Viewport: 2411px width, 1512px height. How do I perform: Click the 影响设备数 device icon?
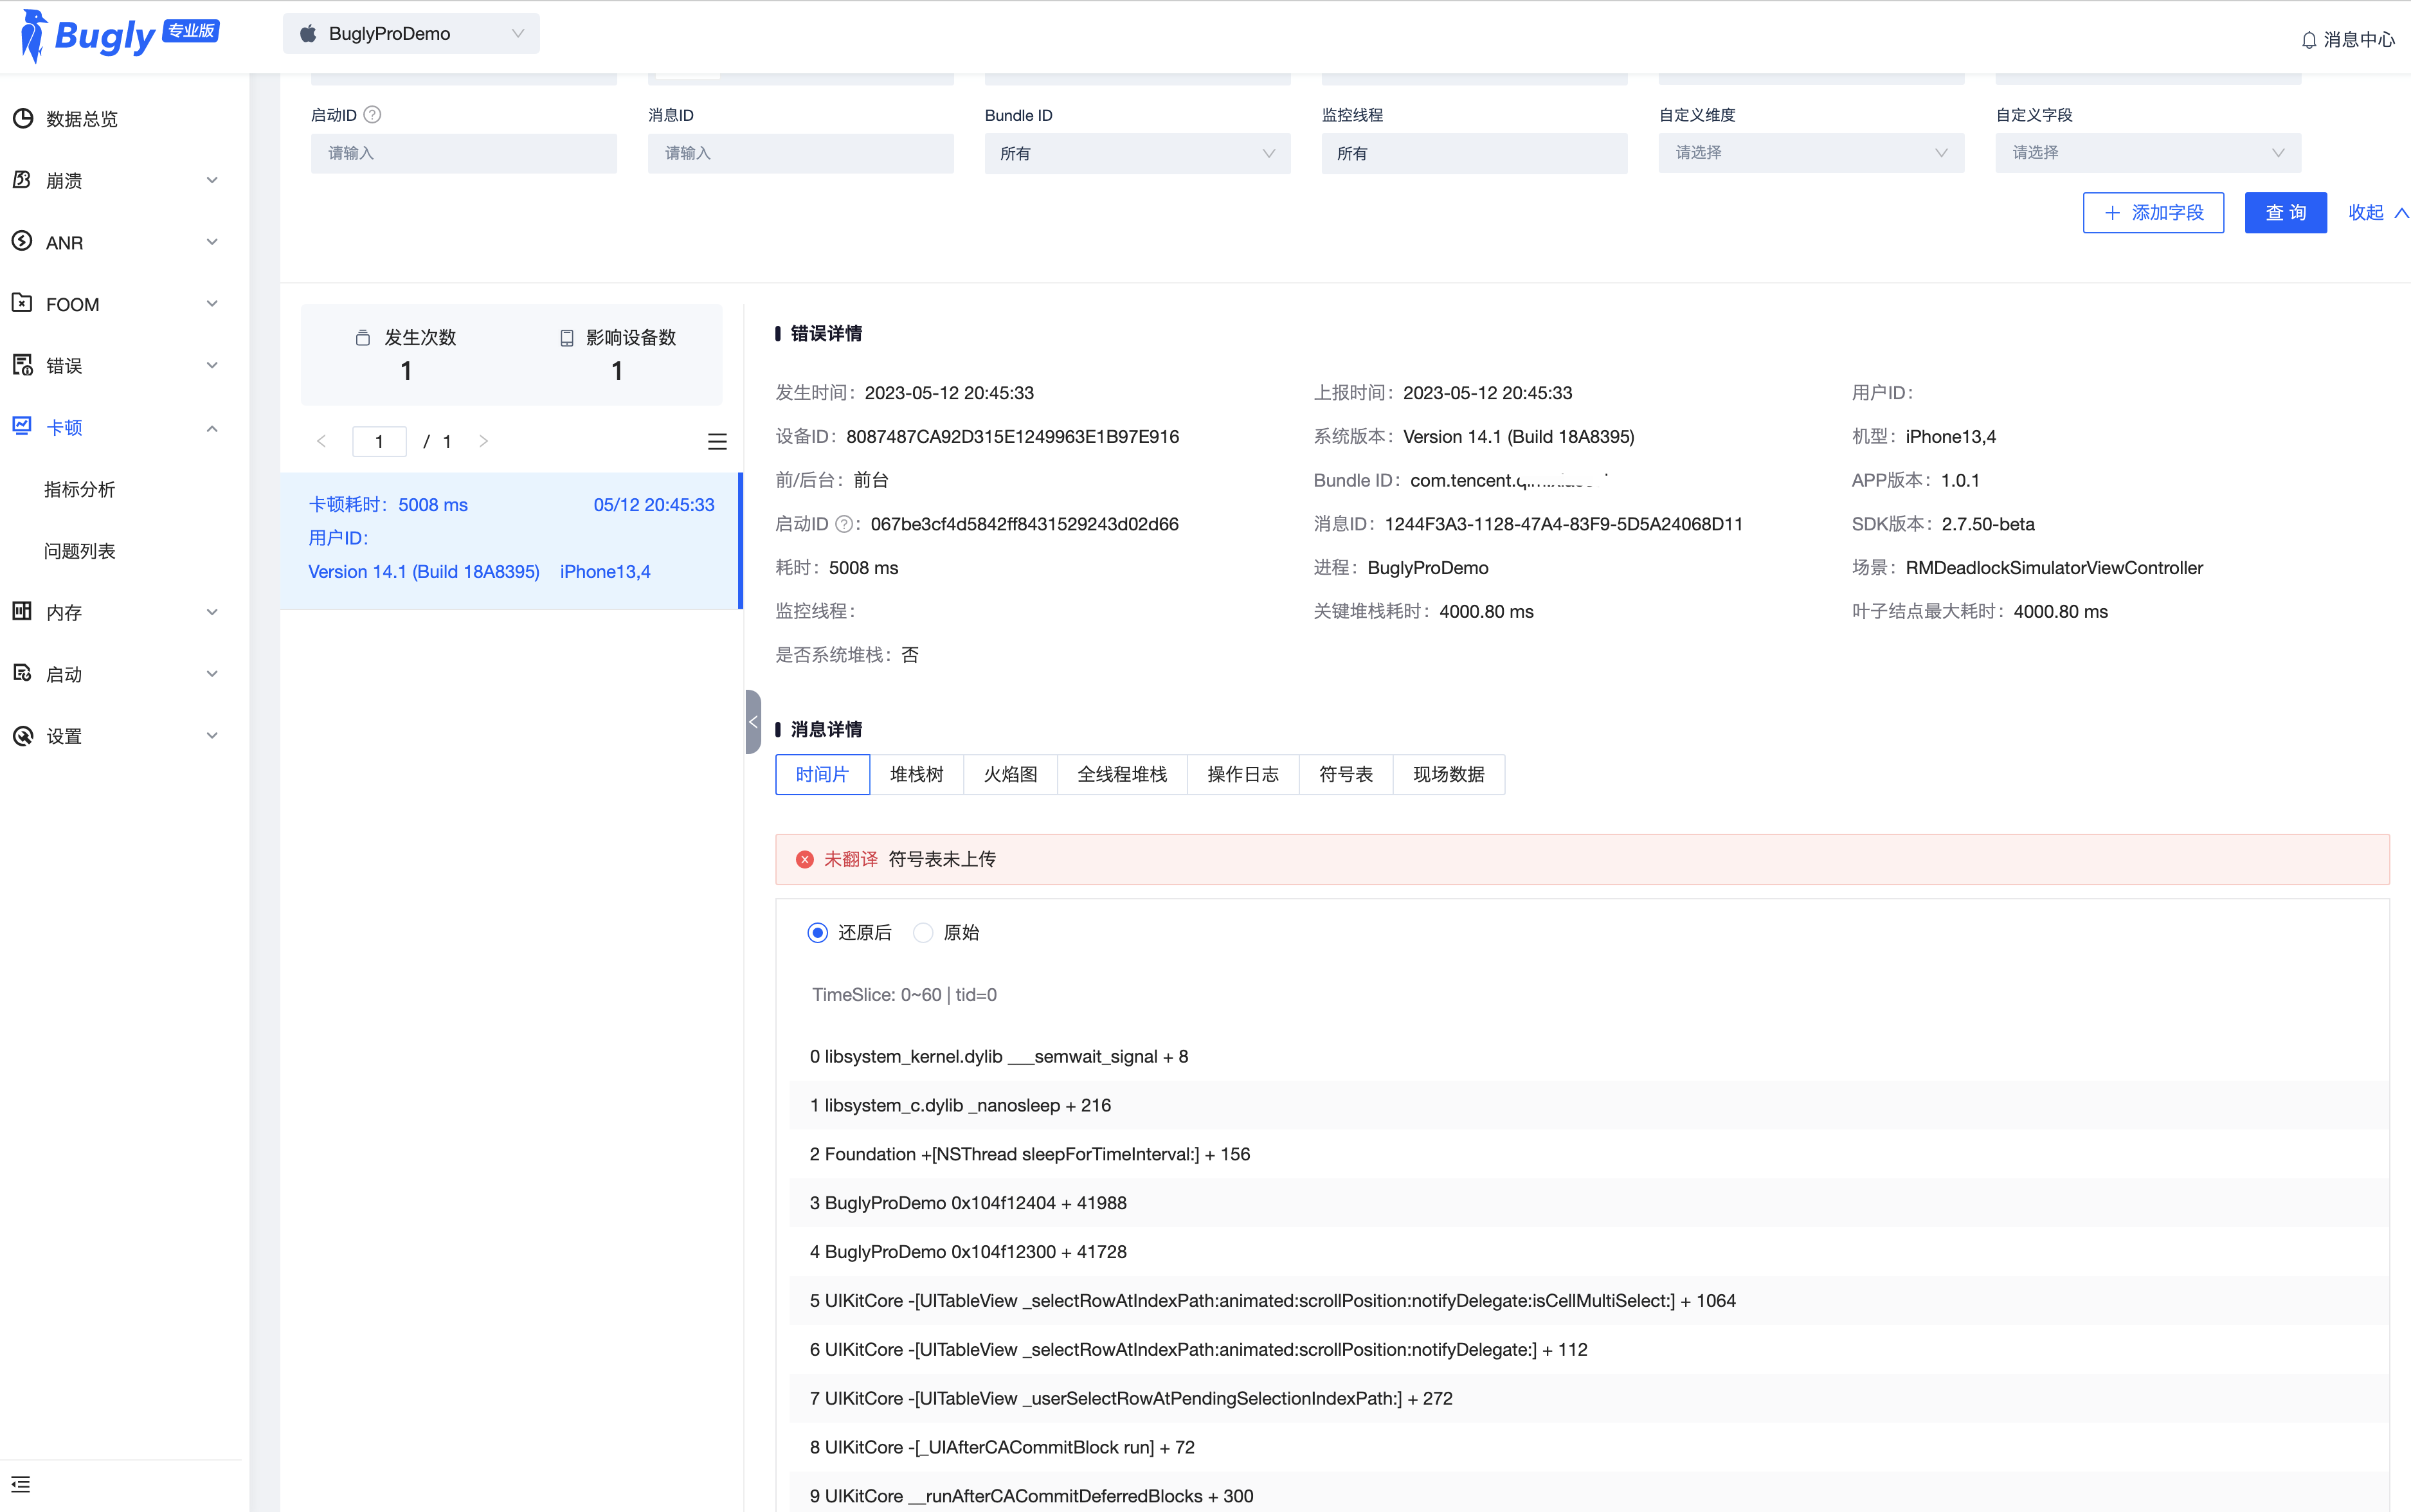(567, 338)
